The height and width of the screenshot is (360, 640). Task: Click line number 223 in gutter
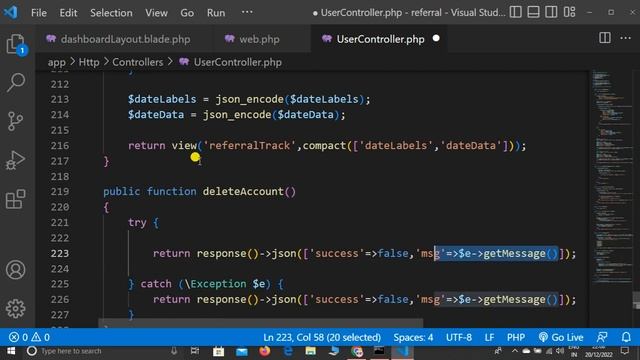click(60, 253)
